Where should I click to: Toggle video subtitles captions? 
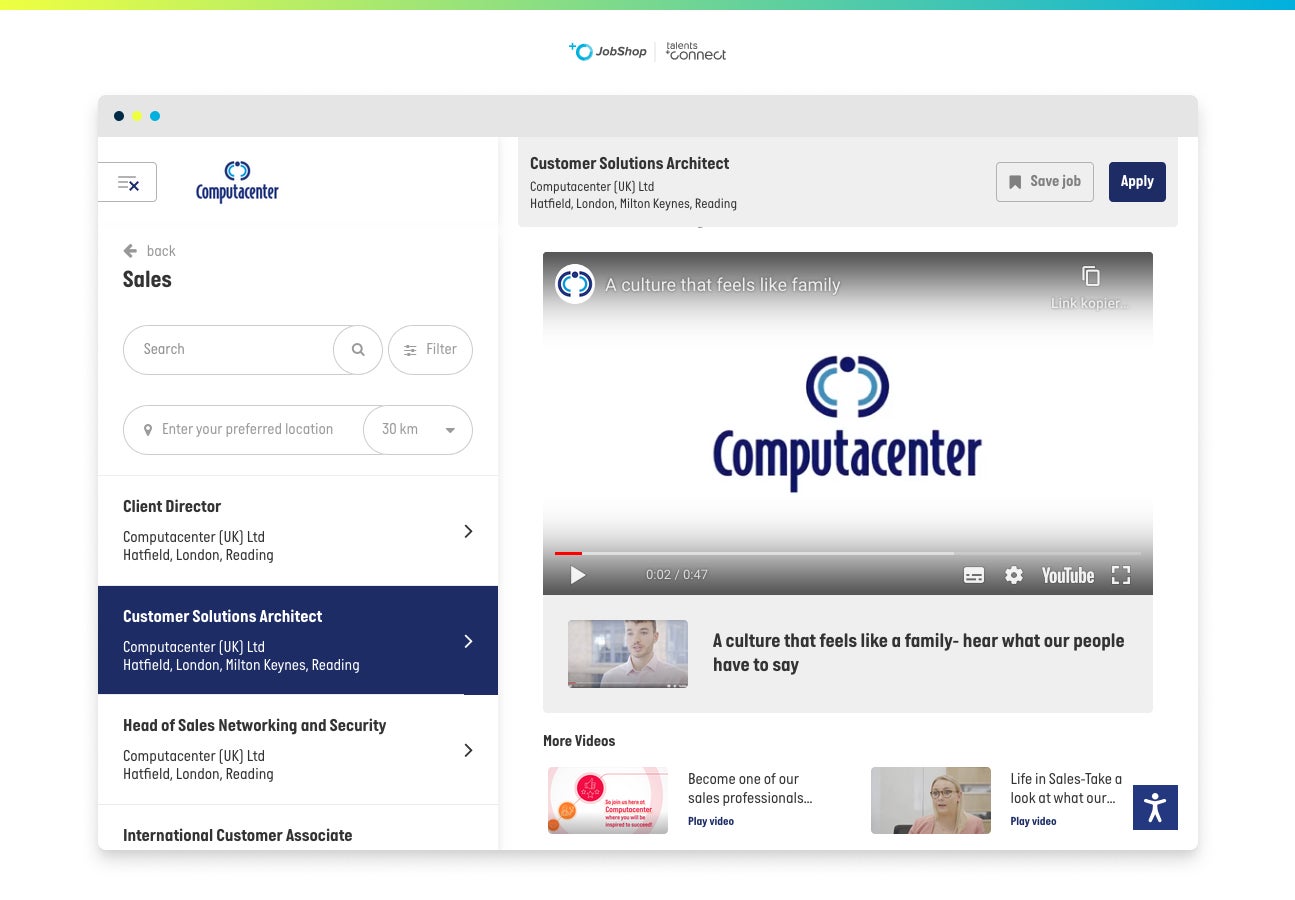(974, 575)
